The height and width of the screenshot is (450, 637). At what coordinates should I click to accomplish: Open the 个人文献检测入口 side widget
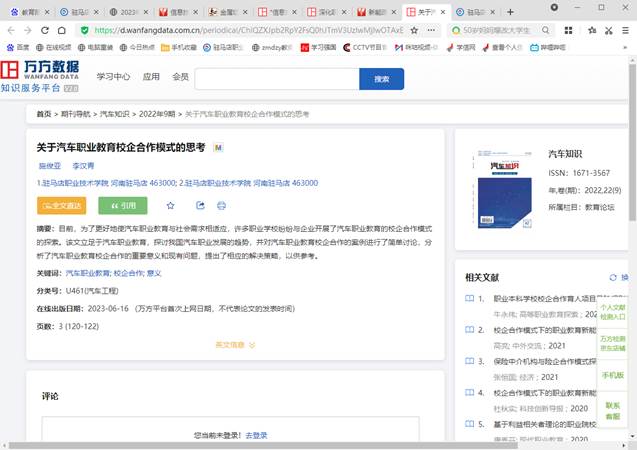(613, 312)
